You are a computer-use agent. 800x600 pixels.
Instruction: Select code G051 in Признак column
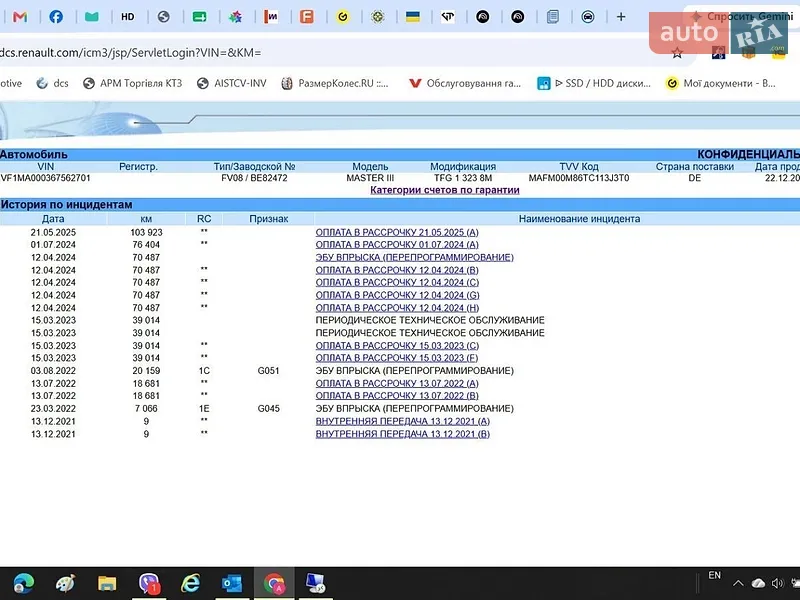pos(268,370)
